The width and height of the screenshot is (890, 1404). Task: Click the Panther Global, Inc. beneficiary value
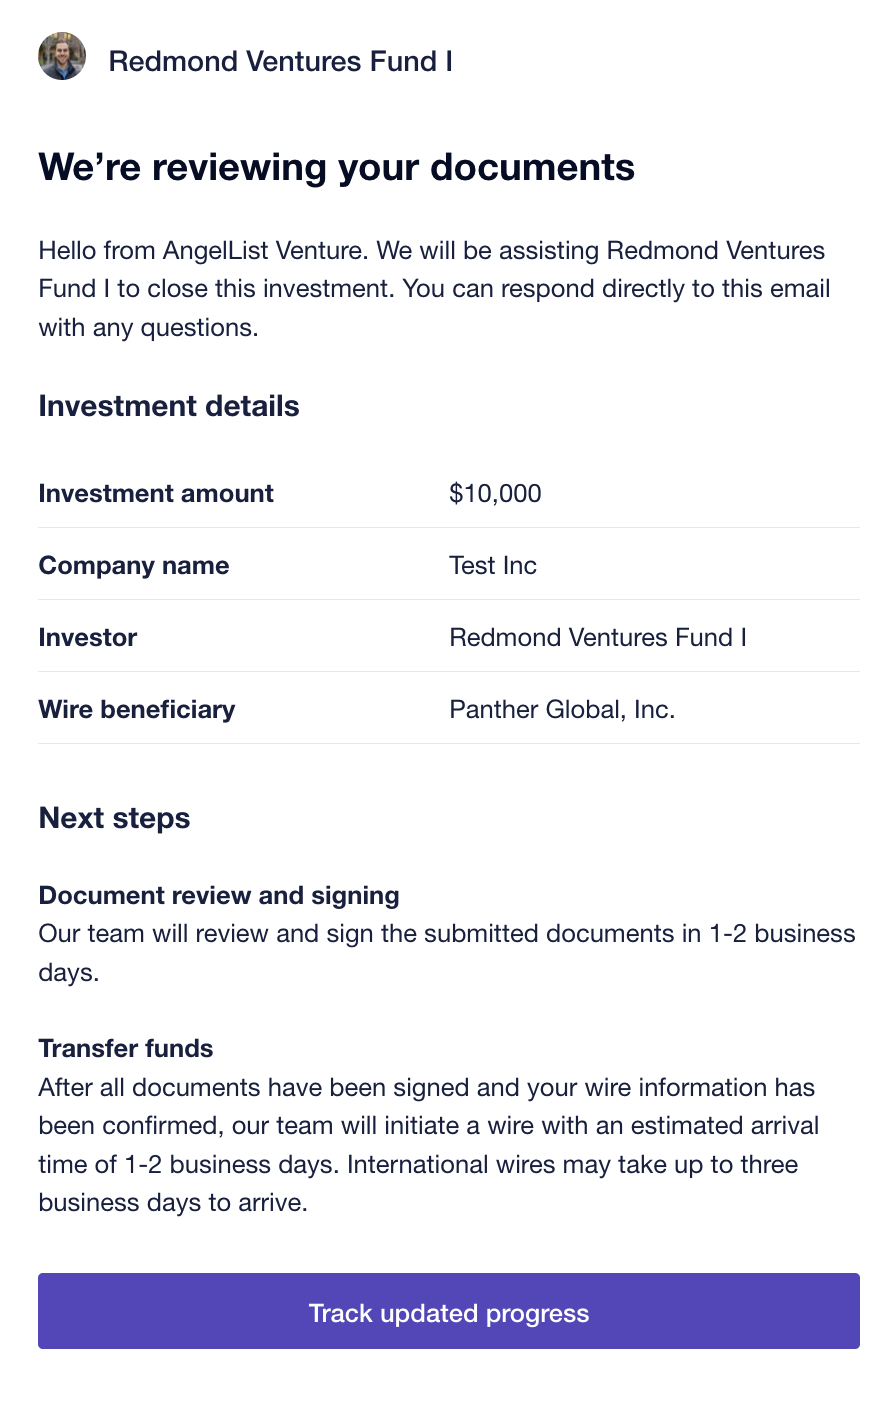pos(562,710)
